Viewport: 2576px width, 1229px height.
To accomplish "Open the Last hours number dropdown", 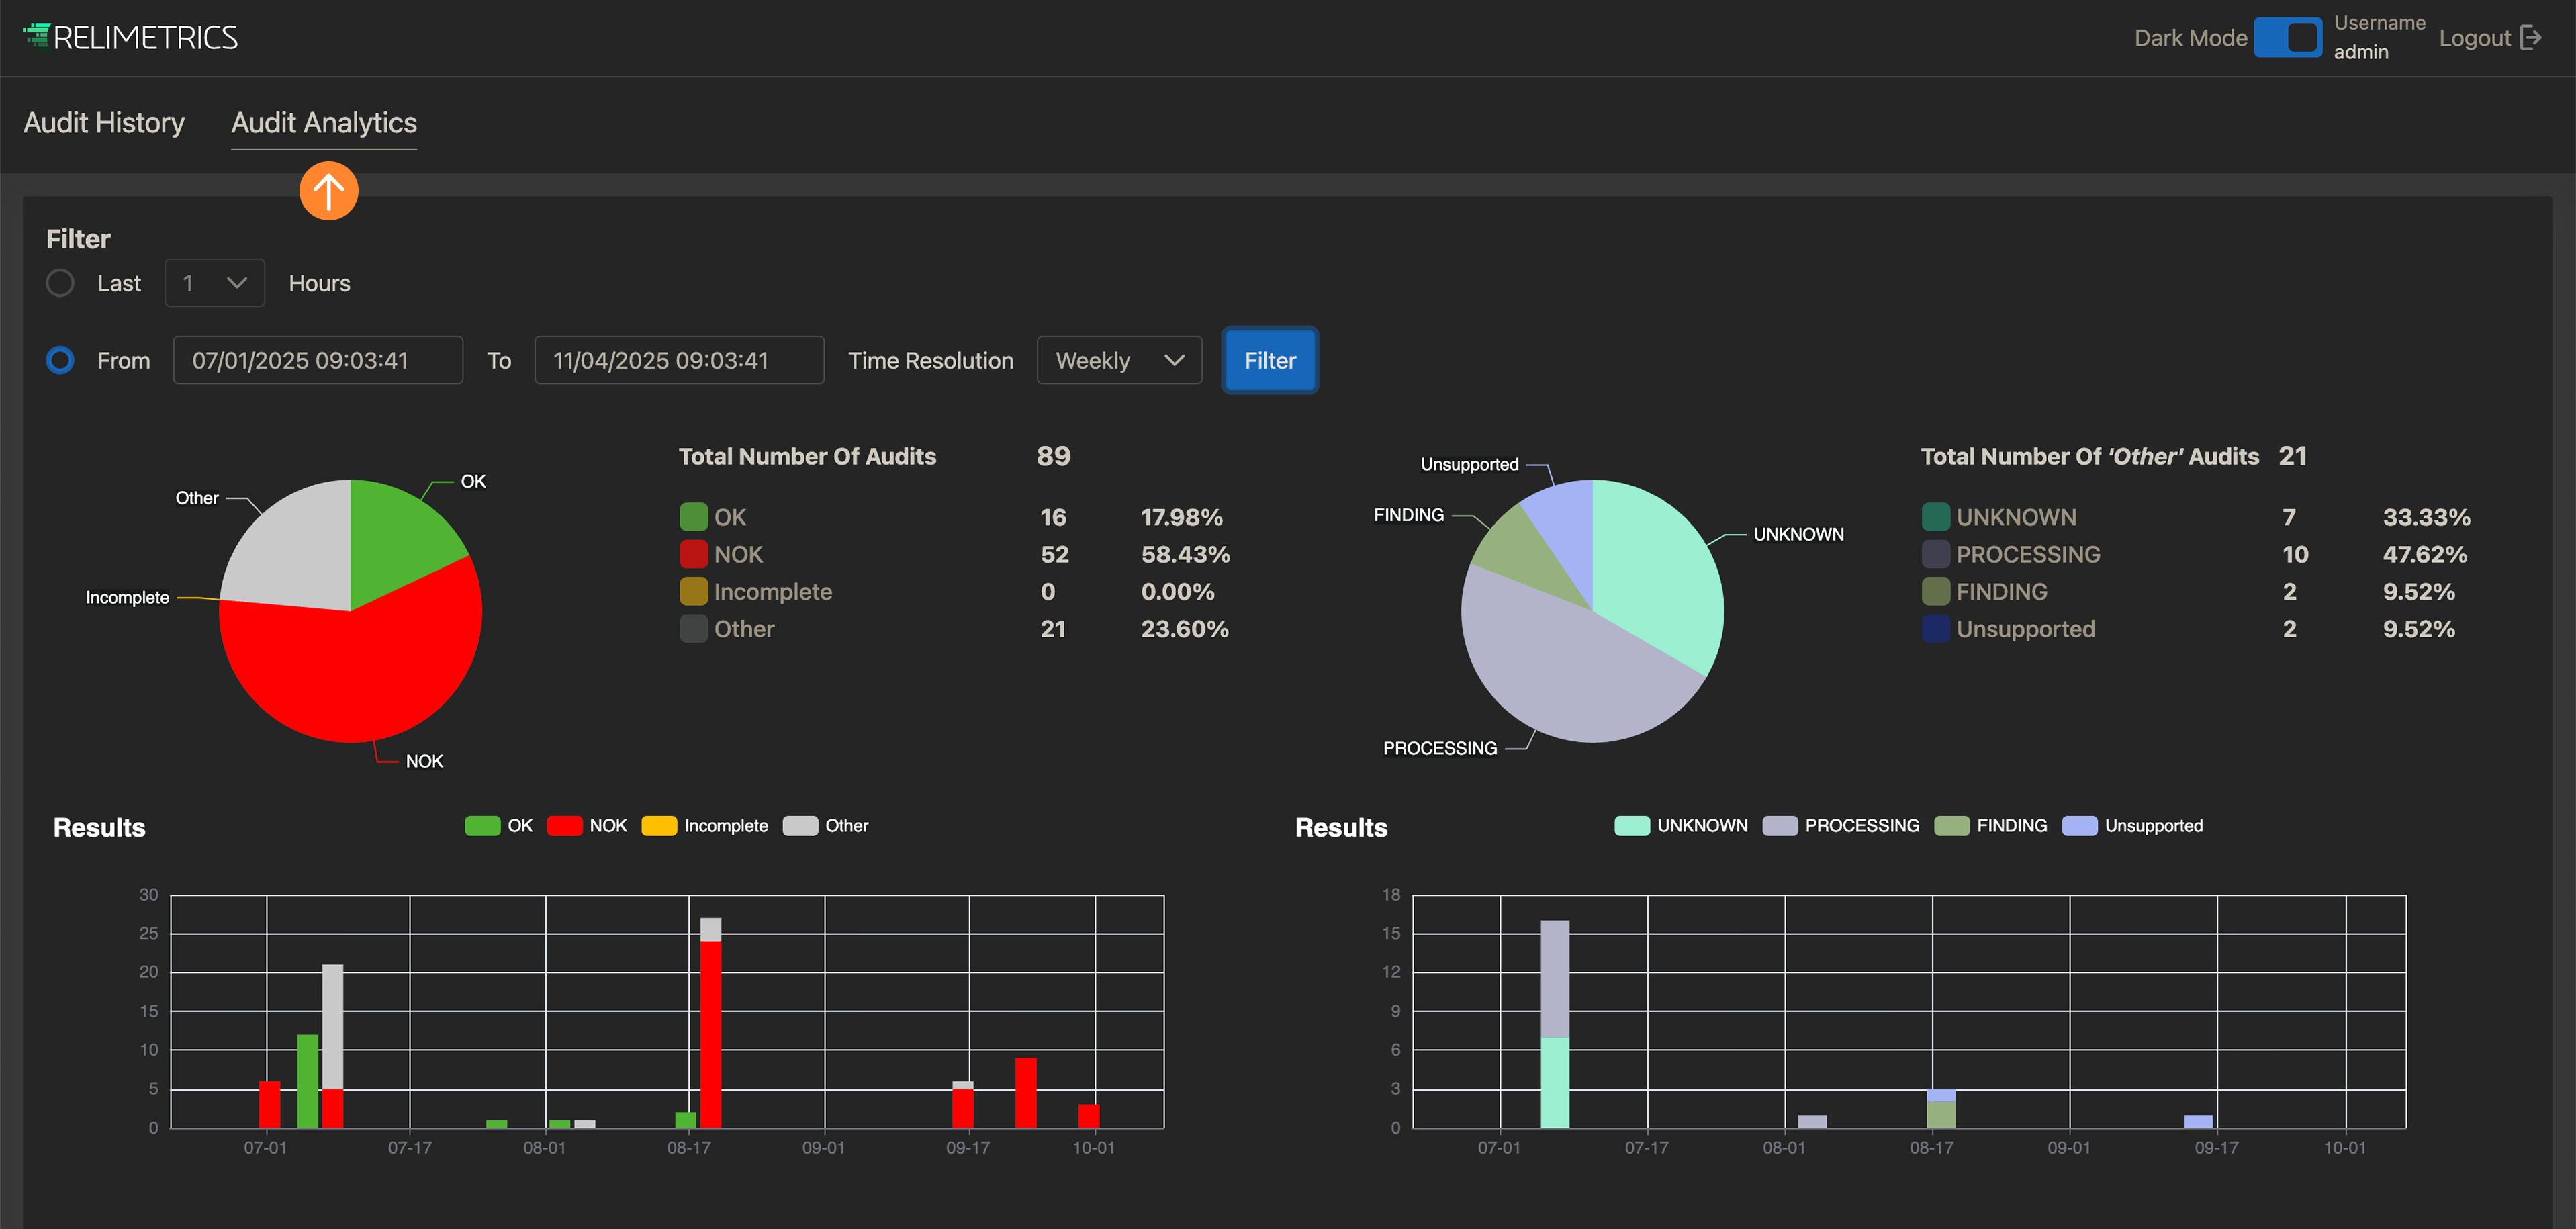I will 214,283.
